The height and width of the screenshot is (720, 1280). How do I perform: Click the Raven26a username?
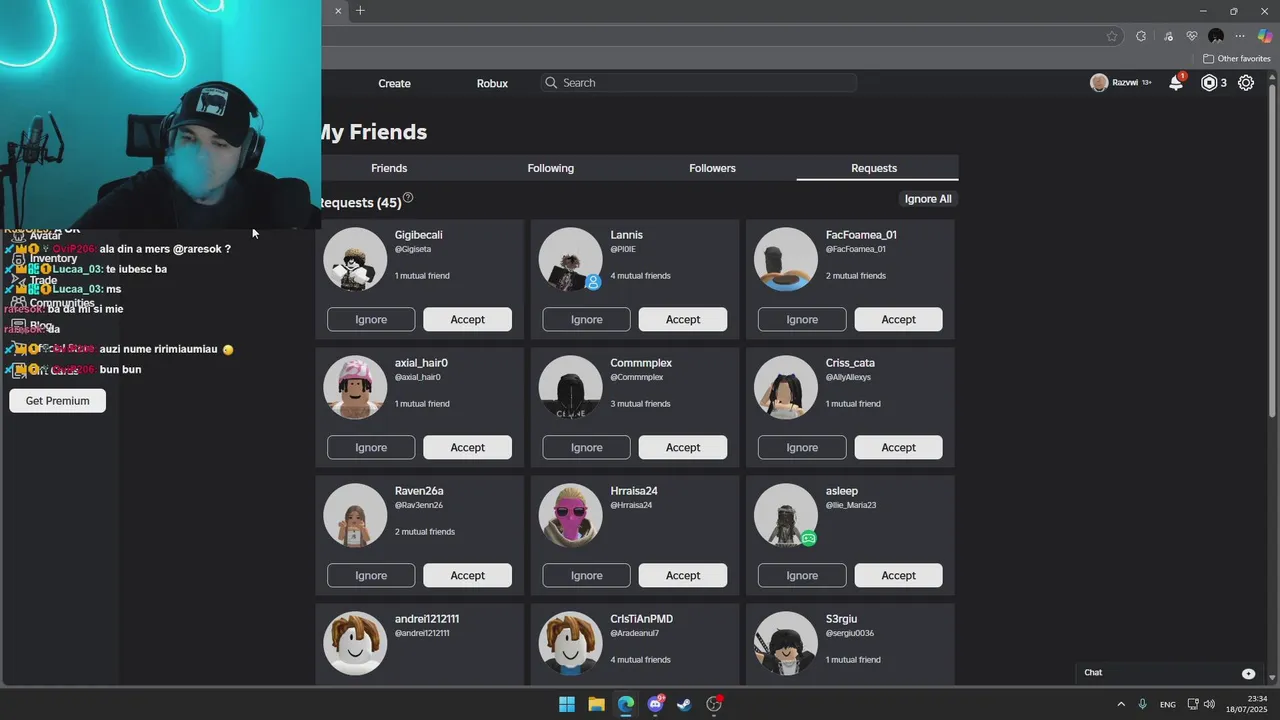click(x=419, y=491)
